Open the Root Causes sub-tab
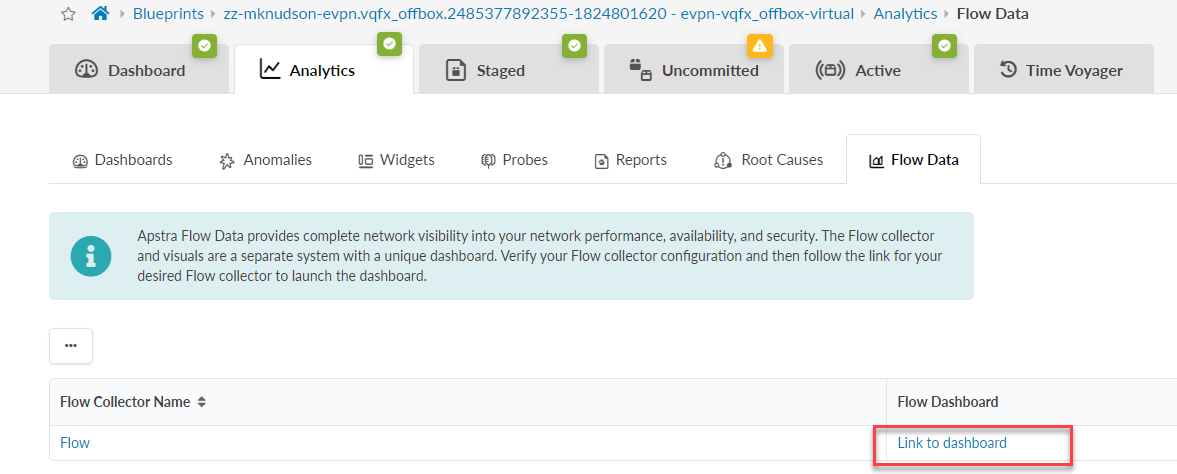The image size is (1177, 474). coord(768,160)
